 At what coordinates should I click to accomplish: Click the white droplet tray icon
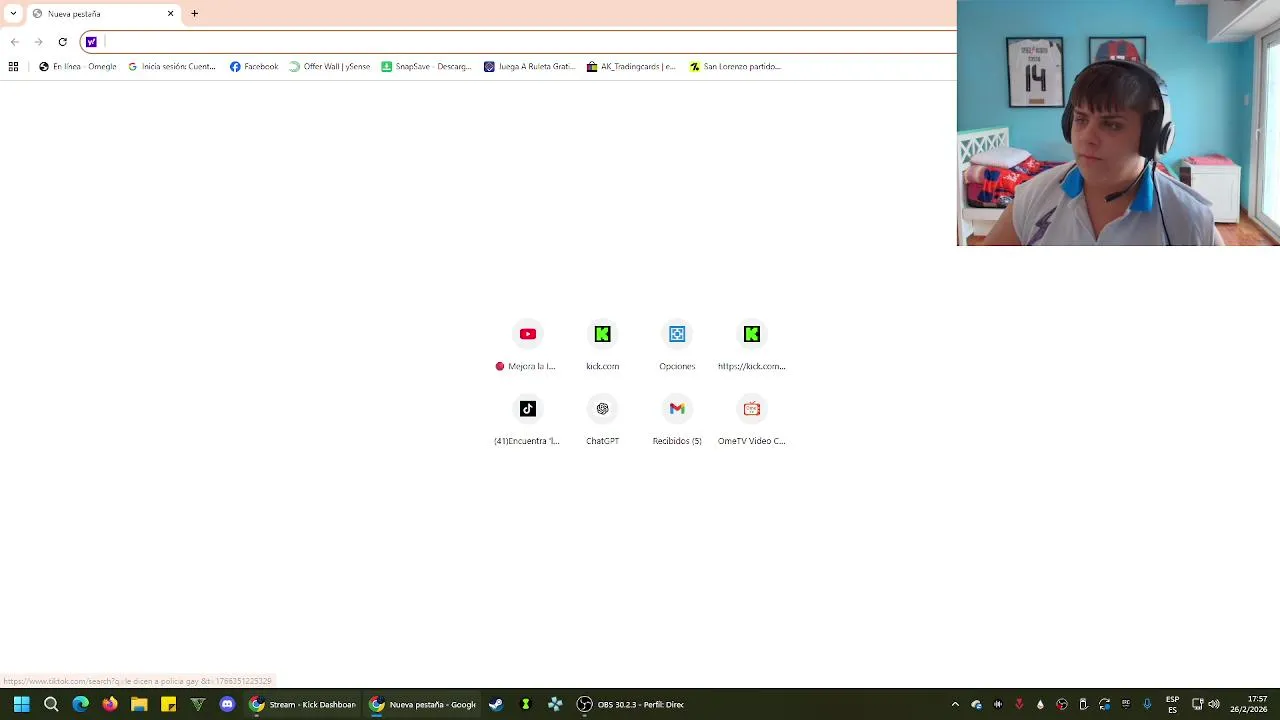1040,704
